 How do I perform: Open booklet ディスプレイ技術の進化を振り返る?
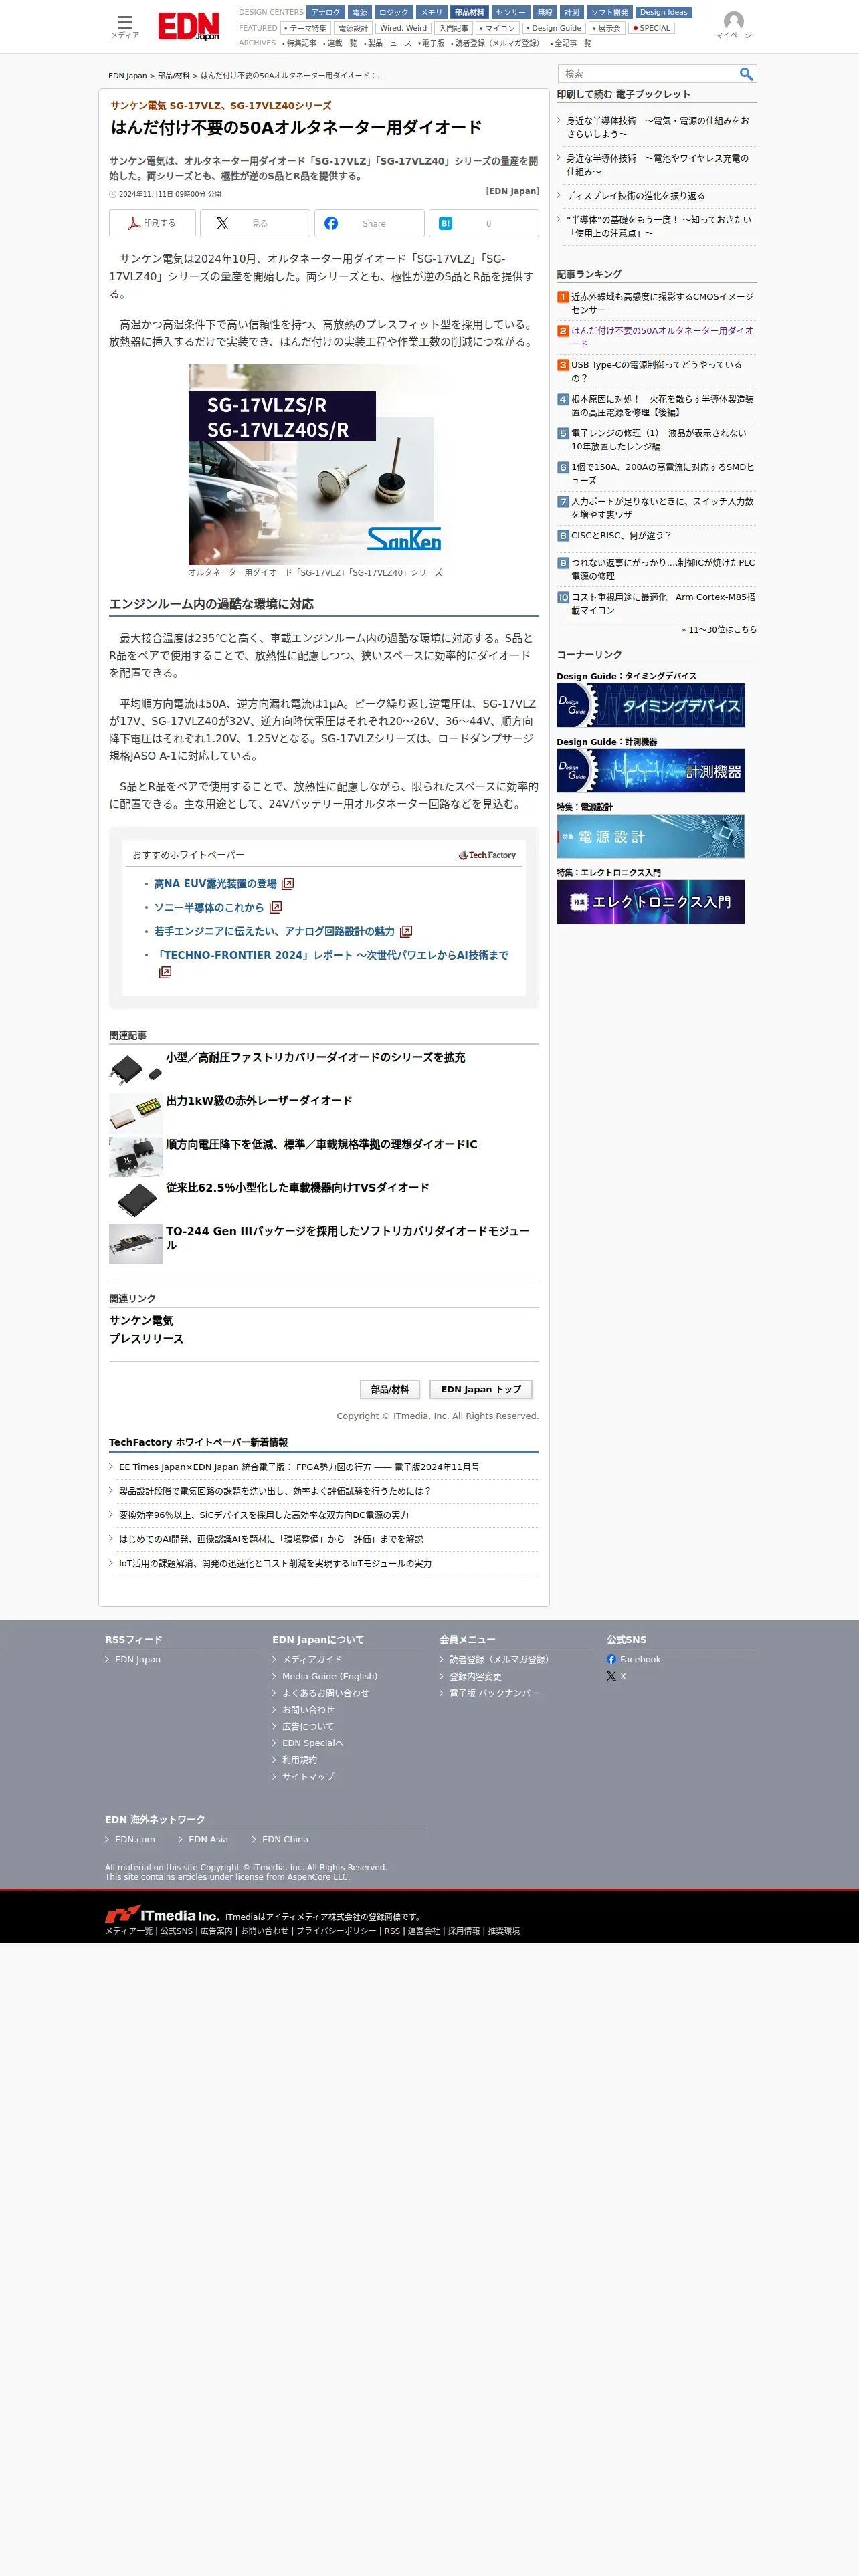tap(635, 195)
